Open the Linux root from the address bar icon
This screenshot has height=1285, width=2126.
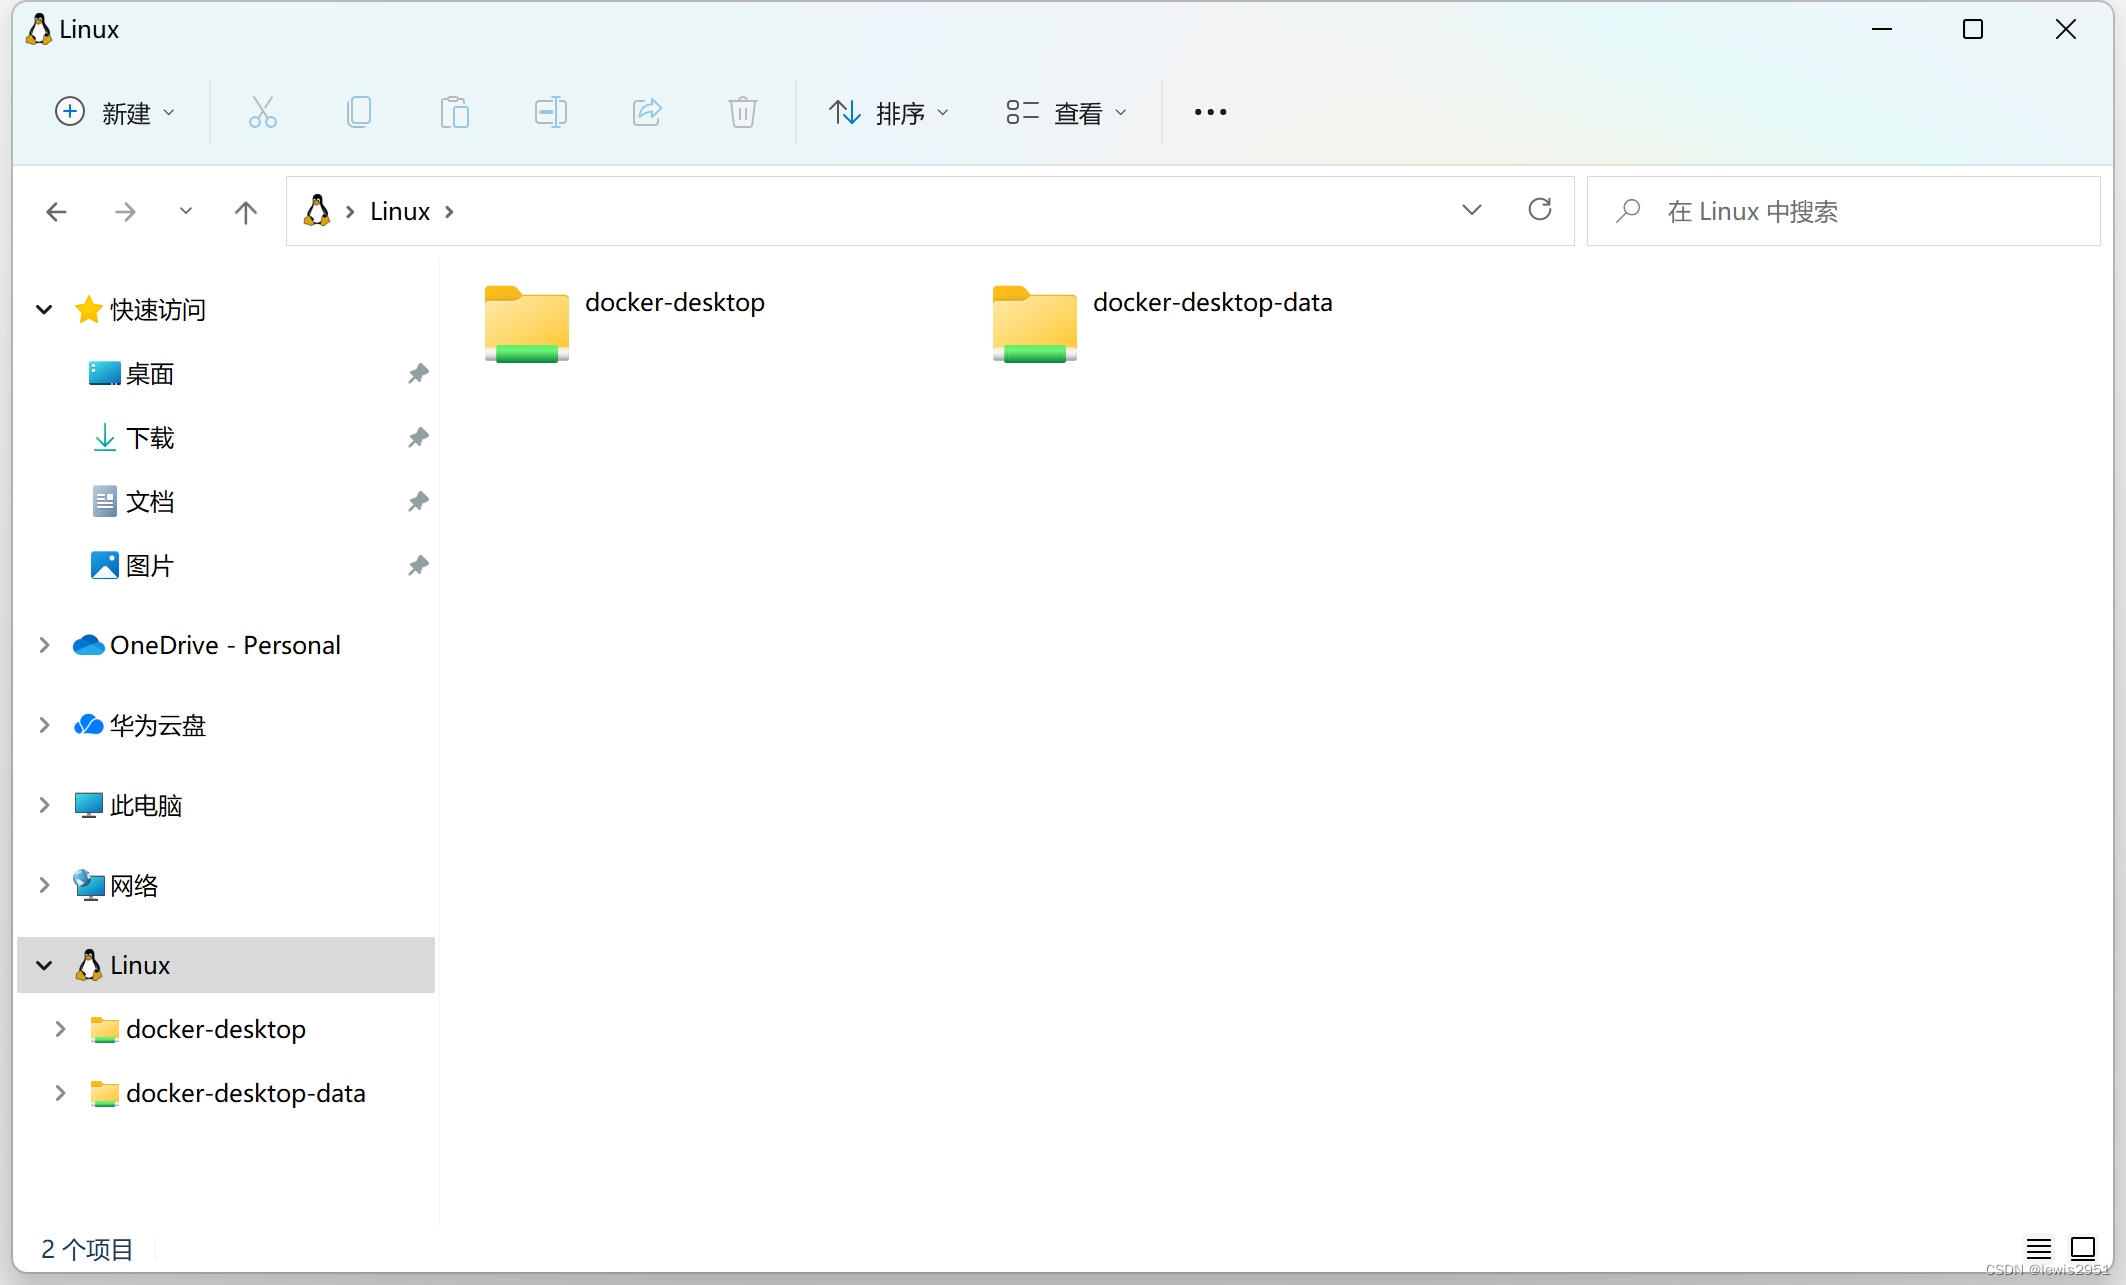pyautogui.click(x=317, y=210)
